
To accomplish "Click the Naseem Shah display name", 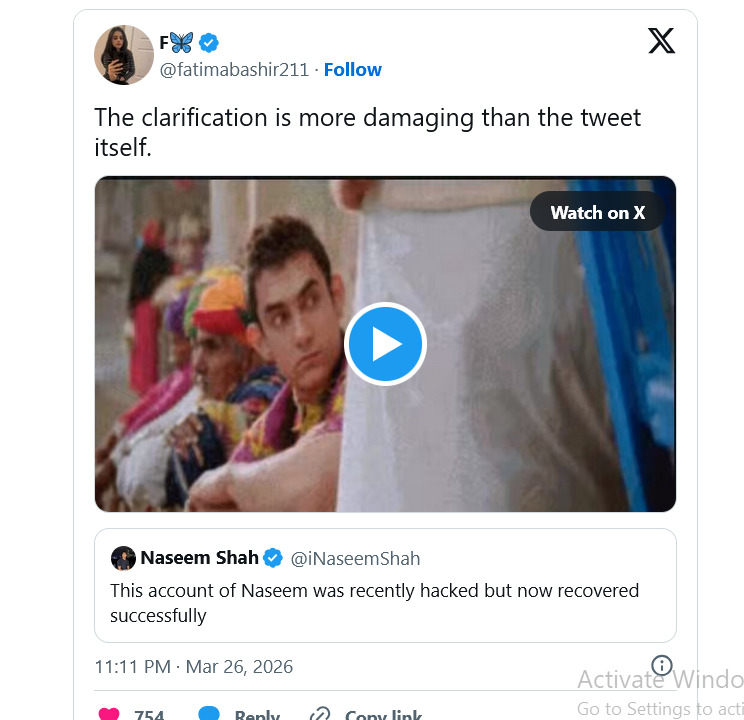I will (199, 558).
